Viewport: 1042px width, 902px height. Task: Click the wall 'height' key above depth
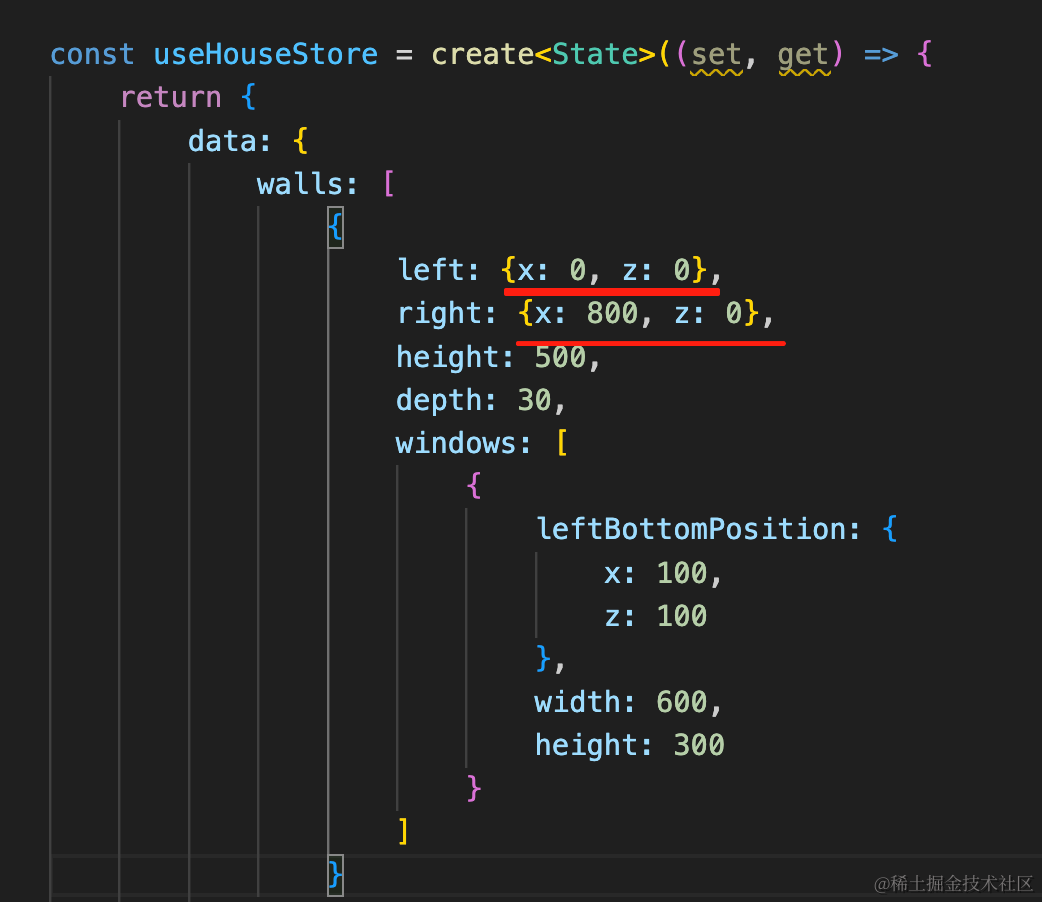click(x=447, y=357)
